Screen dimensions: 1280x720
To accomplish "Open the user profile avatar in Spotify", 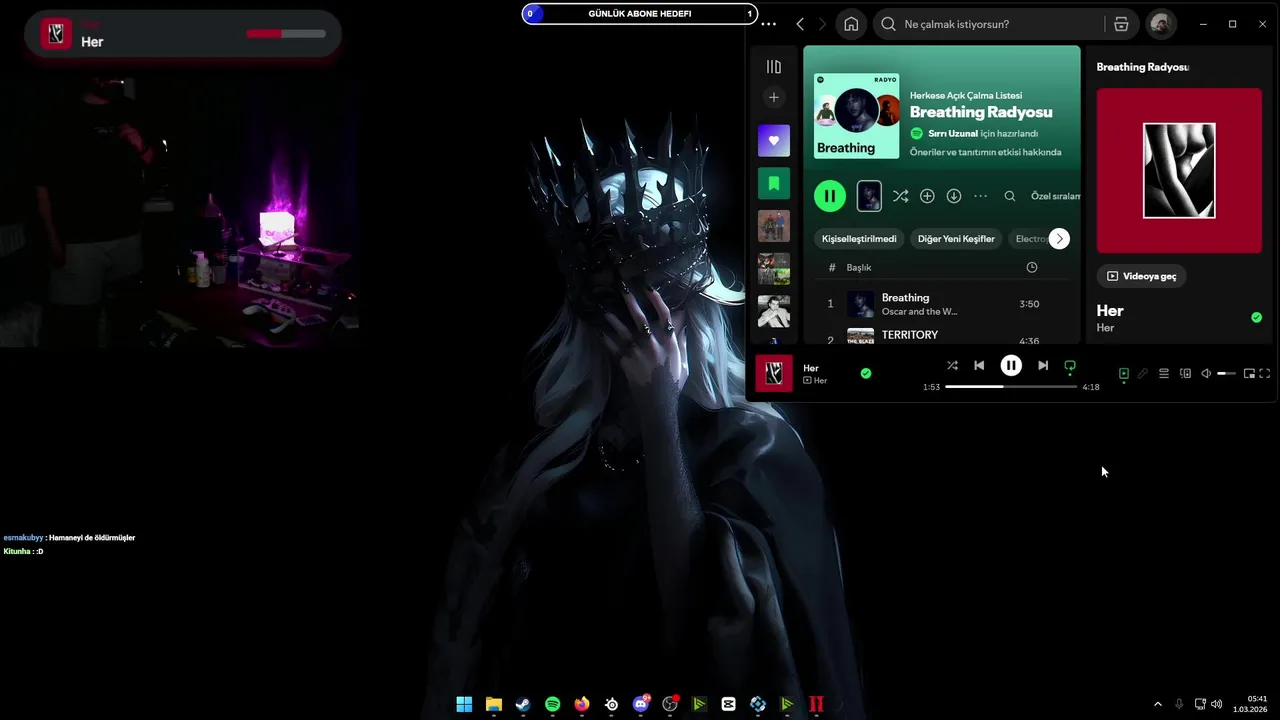I will [1161, 24].
